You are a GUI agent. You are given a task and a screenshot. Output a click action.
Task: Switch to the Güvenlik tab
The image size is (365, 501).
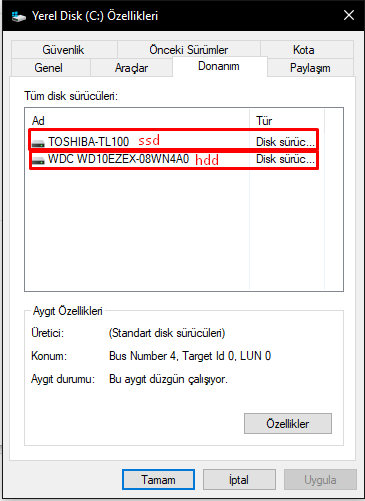pos(63,50)
